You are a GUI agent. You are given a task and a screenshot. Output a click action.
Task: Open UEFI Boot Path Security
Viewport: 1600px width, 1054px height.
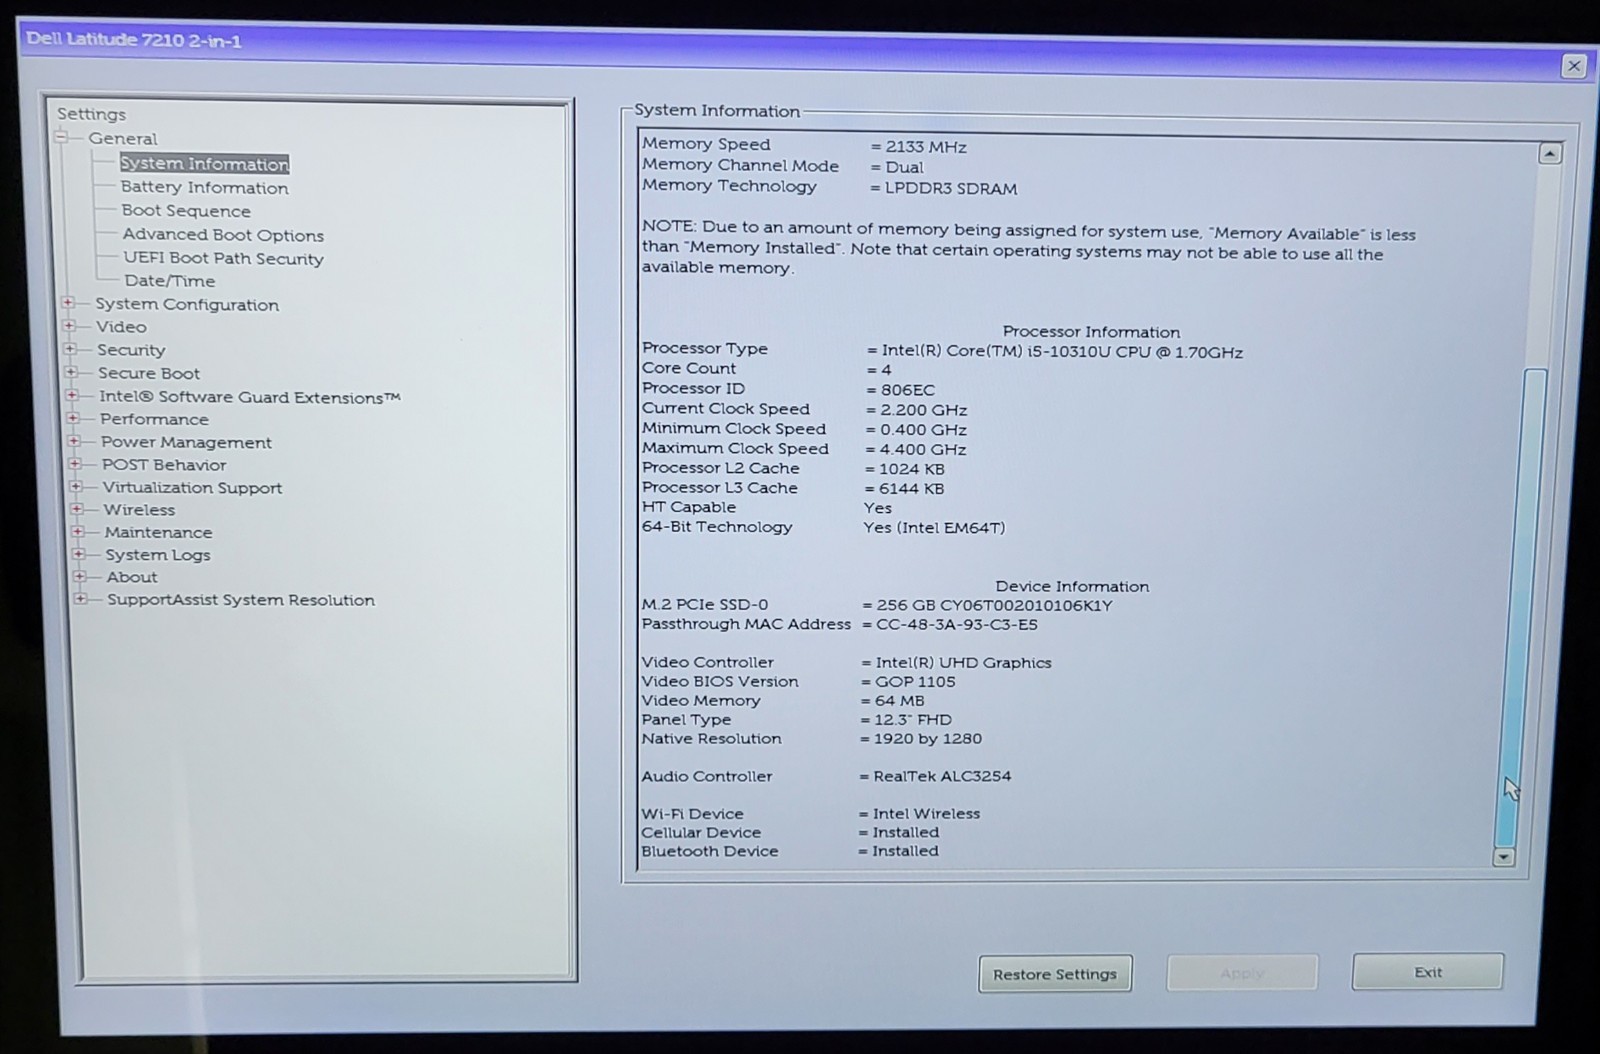click(223, 258)
